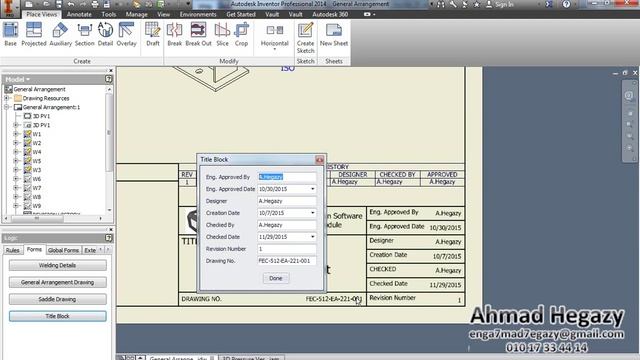
Task: Click the Saddle Drawing form button
Action: pos(58,299)
